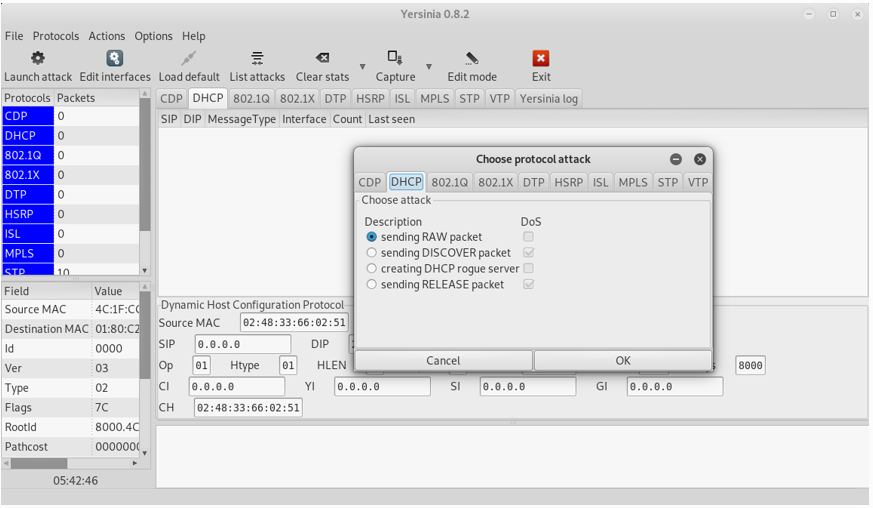
Task: Switch to main window STP tab
Action: [469, 99]
